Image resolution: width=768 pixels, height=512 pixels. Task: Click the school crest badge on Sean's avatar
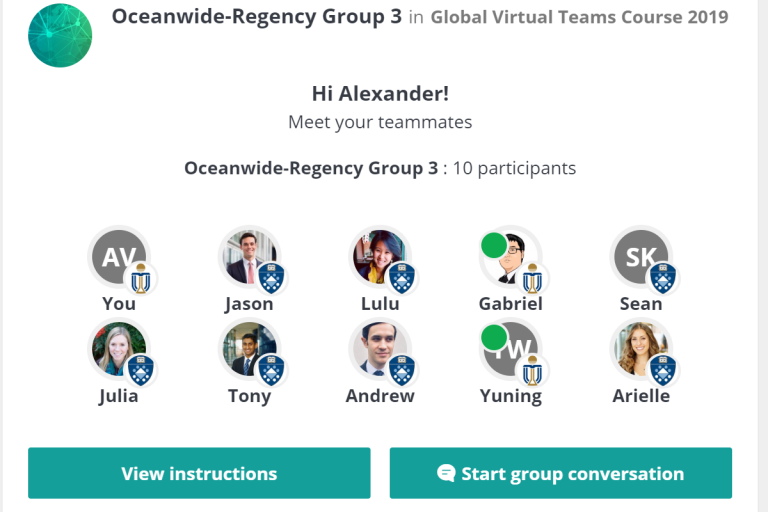663,278
